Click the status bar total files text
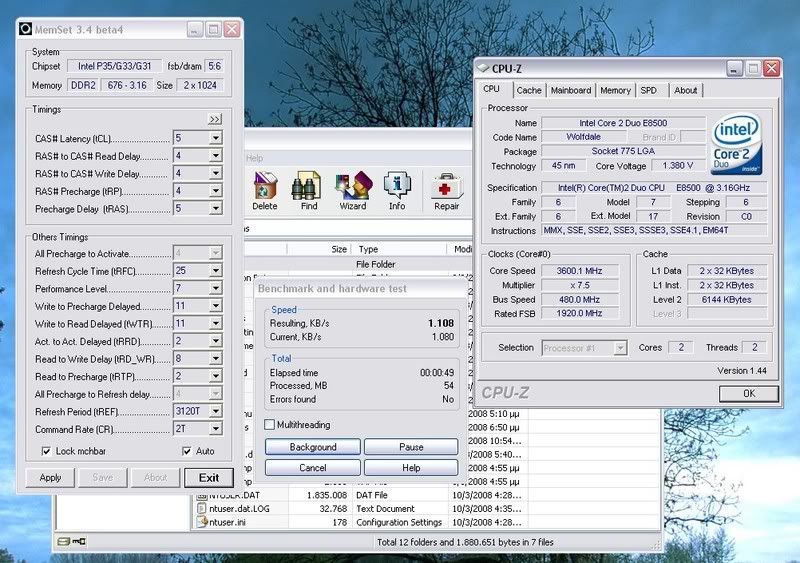 point(465,542)
